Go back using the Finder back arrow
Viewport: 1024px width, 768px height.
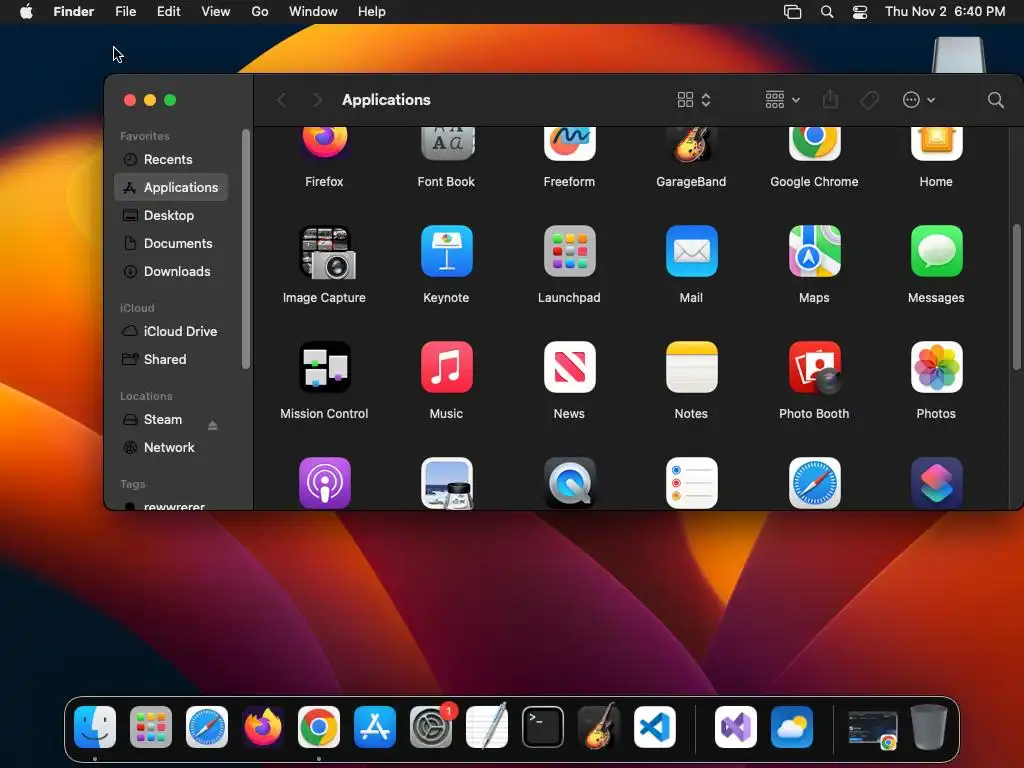281,100
